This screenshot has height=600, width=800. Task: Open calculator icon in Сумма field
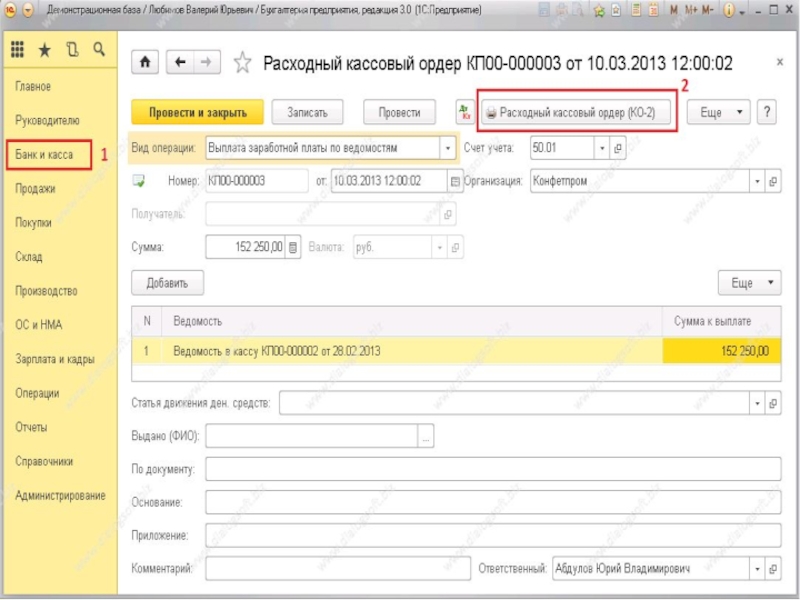click(293, 248)
